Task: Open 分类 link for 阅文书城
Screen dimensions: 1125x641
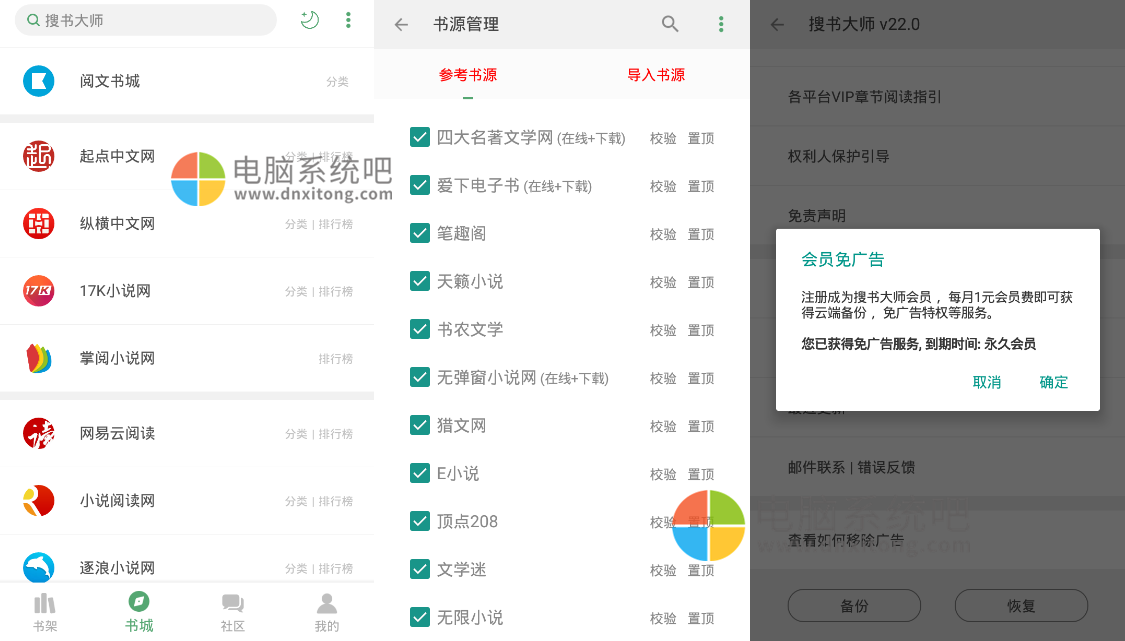Action: pyautogui.click(x=337, y=82)
